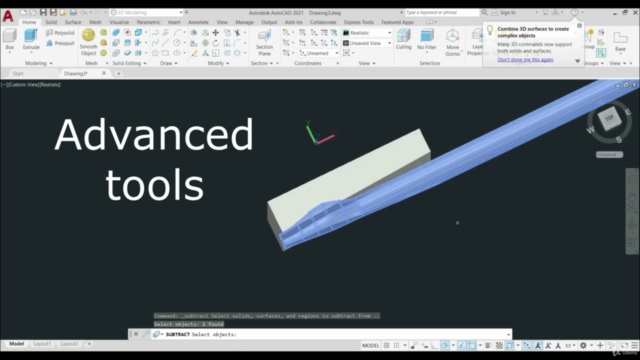Click the Save icon in quick access toolbar
This screenshot has width=640, height=360.
43,13
